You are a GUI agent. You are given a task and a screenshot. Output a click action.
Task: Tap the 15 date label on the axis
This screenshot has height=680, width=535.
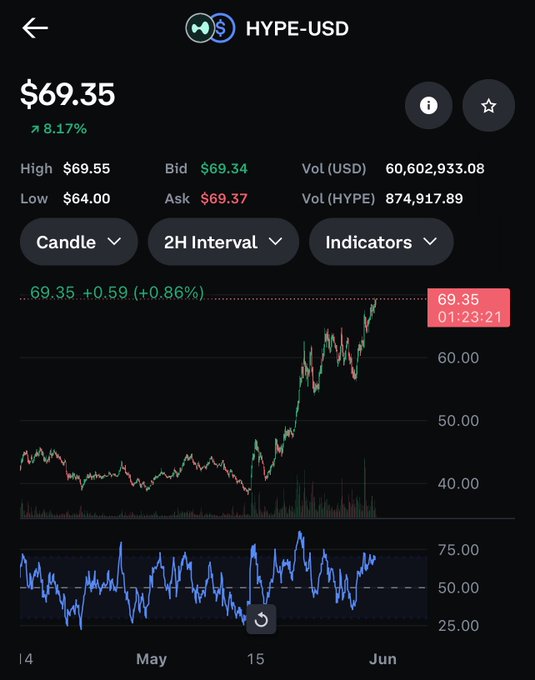tap(256, 659)
